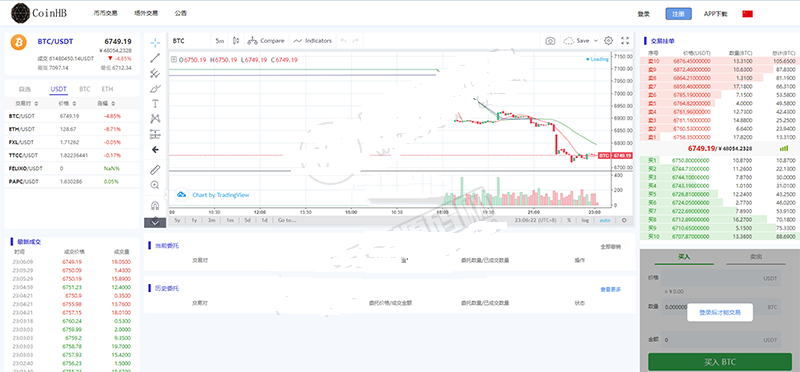The height and width of the screenshot is (372, 800).
Task: Click the fullscreen chart icon
Action: [625, 41]
